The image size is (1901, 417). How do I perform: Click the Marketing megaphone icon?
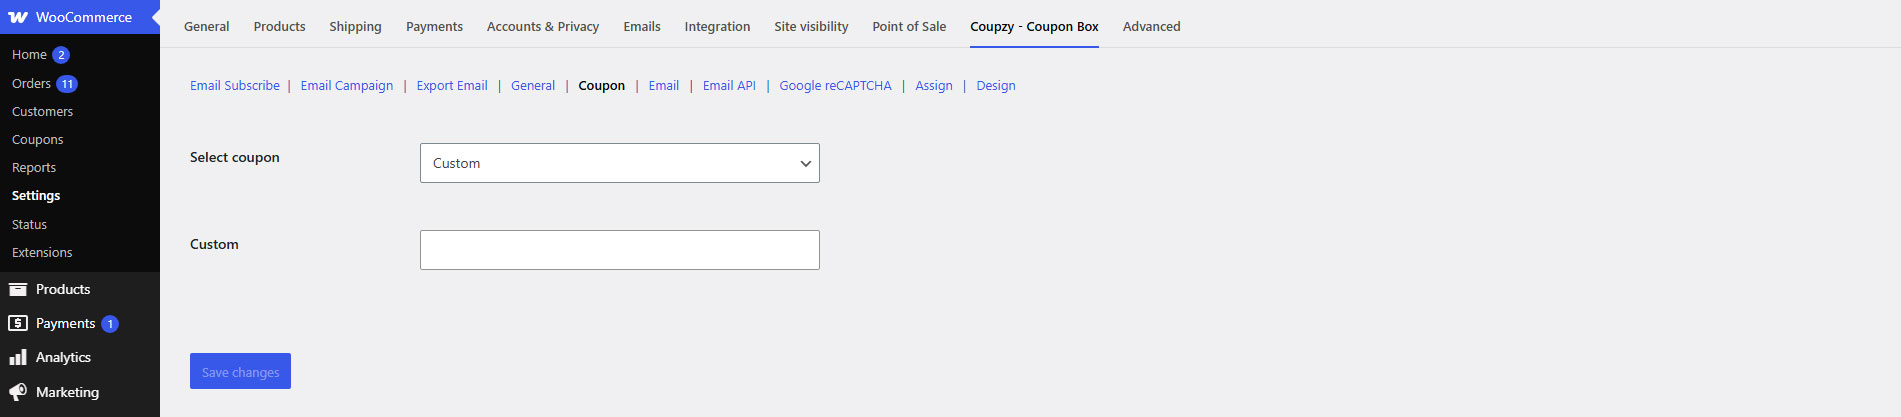(18, 392)
